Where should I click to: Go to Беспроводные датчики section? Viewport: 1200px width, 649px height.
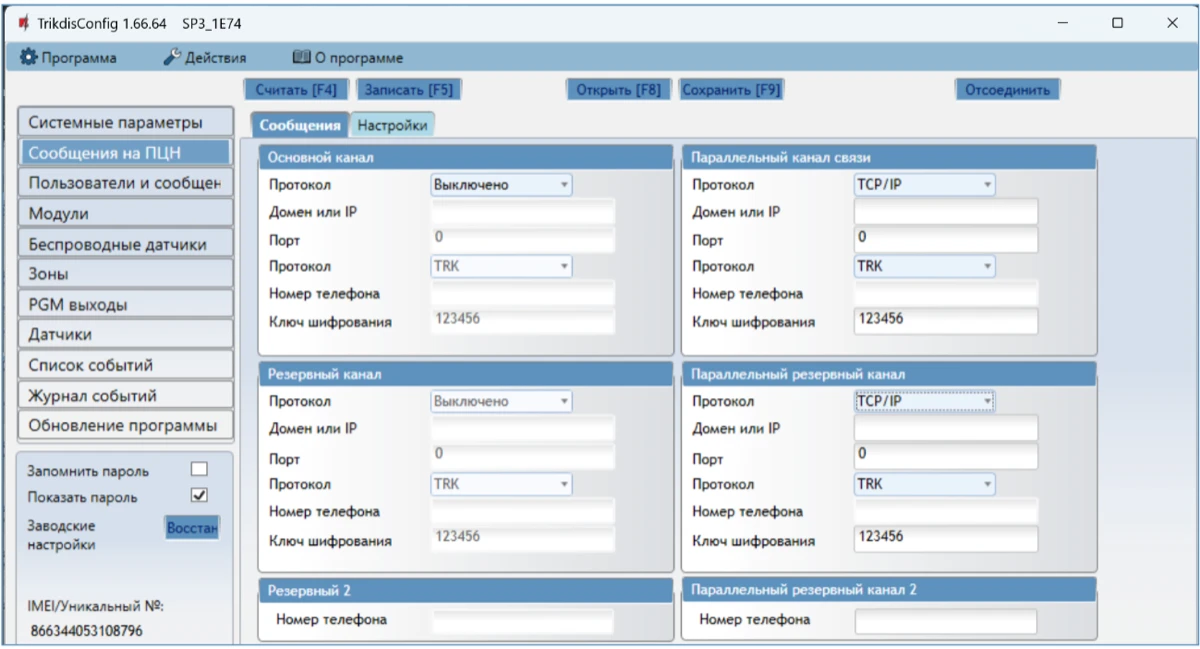125,244
